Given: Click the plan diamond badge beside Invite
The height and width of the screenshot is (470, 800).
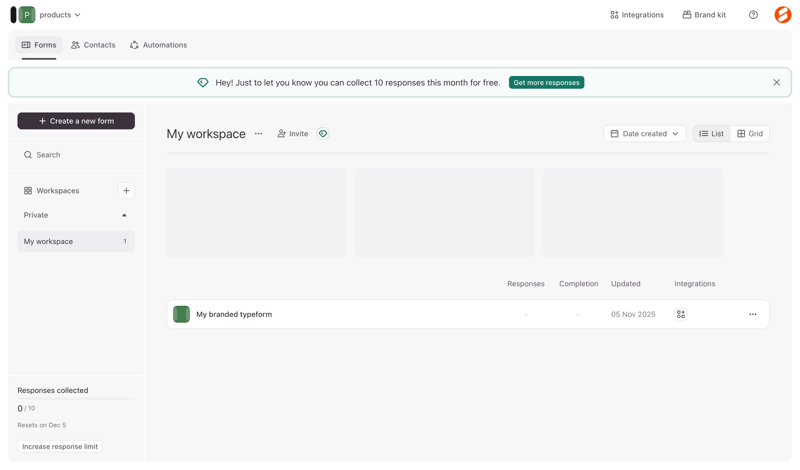Looking at the screenshot, I should [323, 134].
